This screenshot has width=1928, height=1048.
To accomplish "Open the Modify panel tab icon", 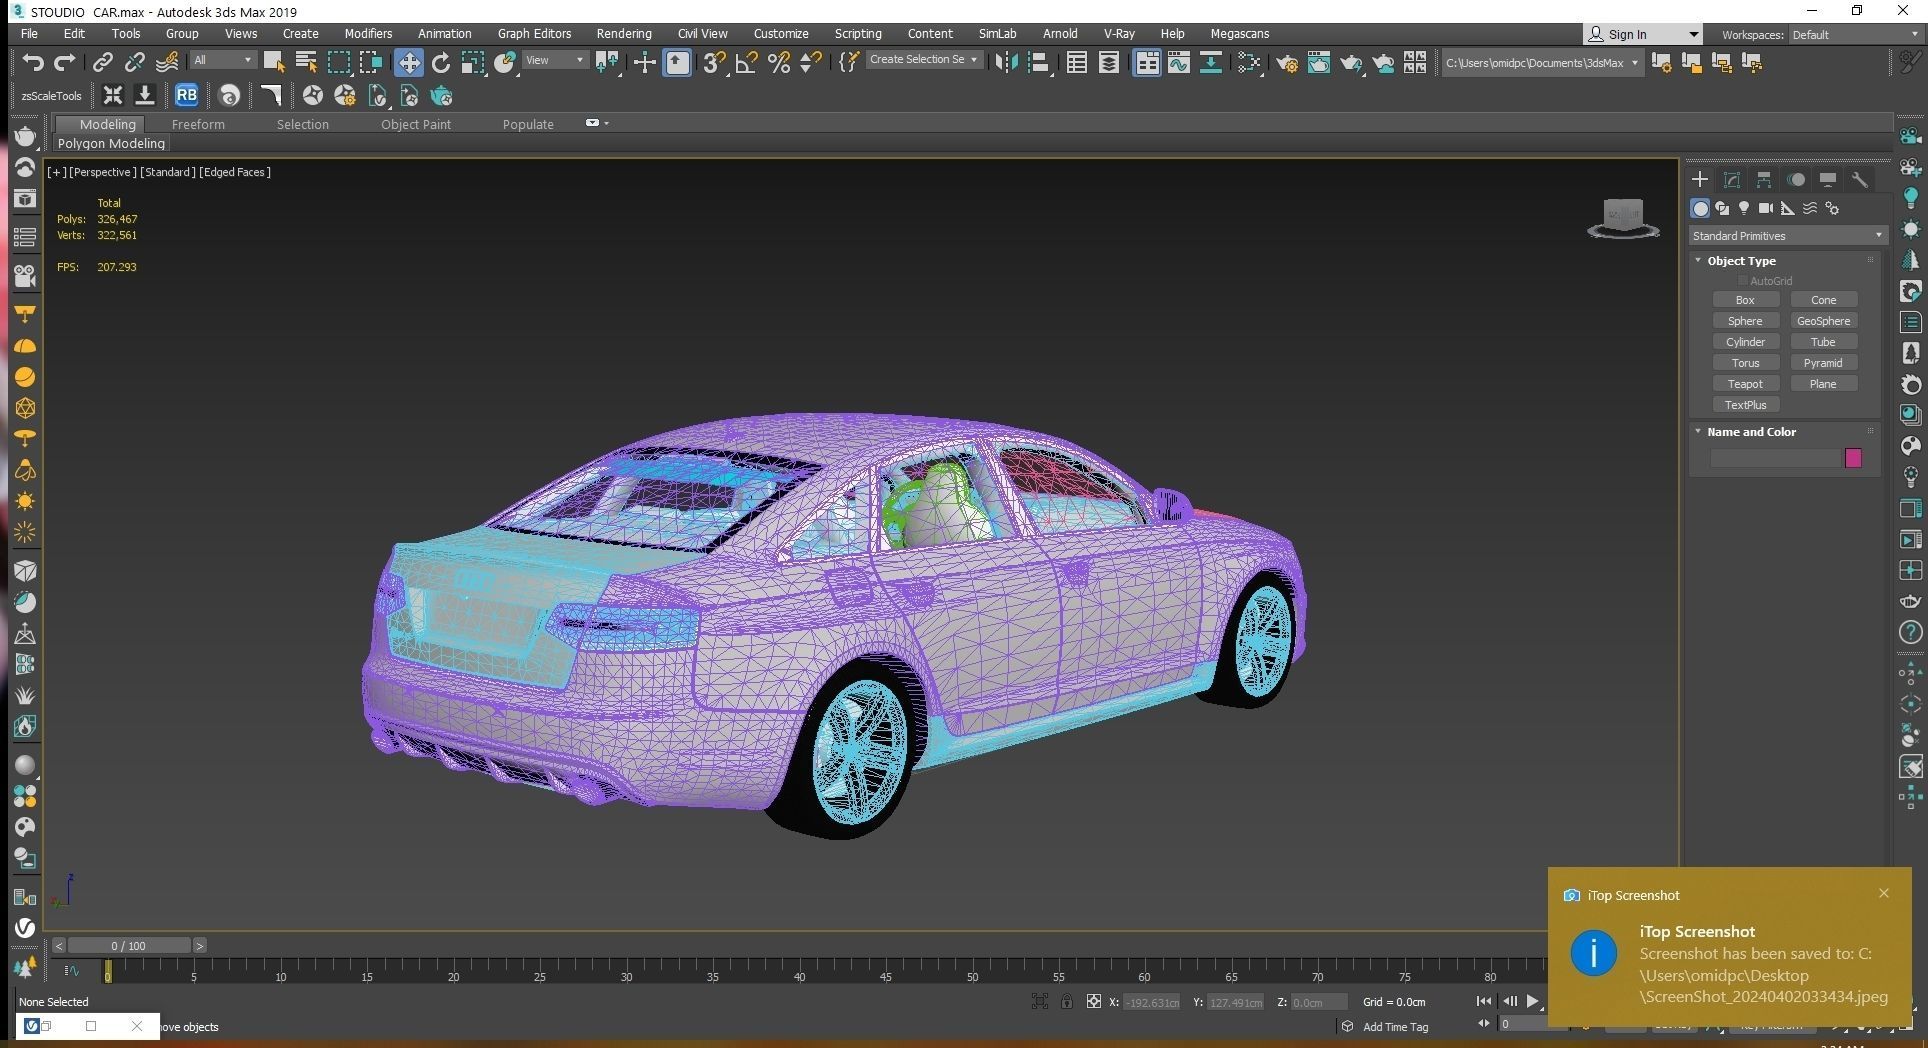I will click(x=1732, y=180).
